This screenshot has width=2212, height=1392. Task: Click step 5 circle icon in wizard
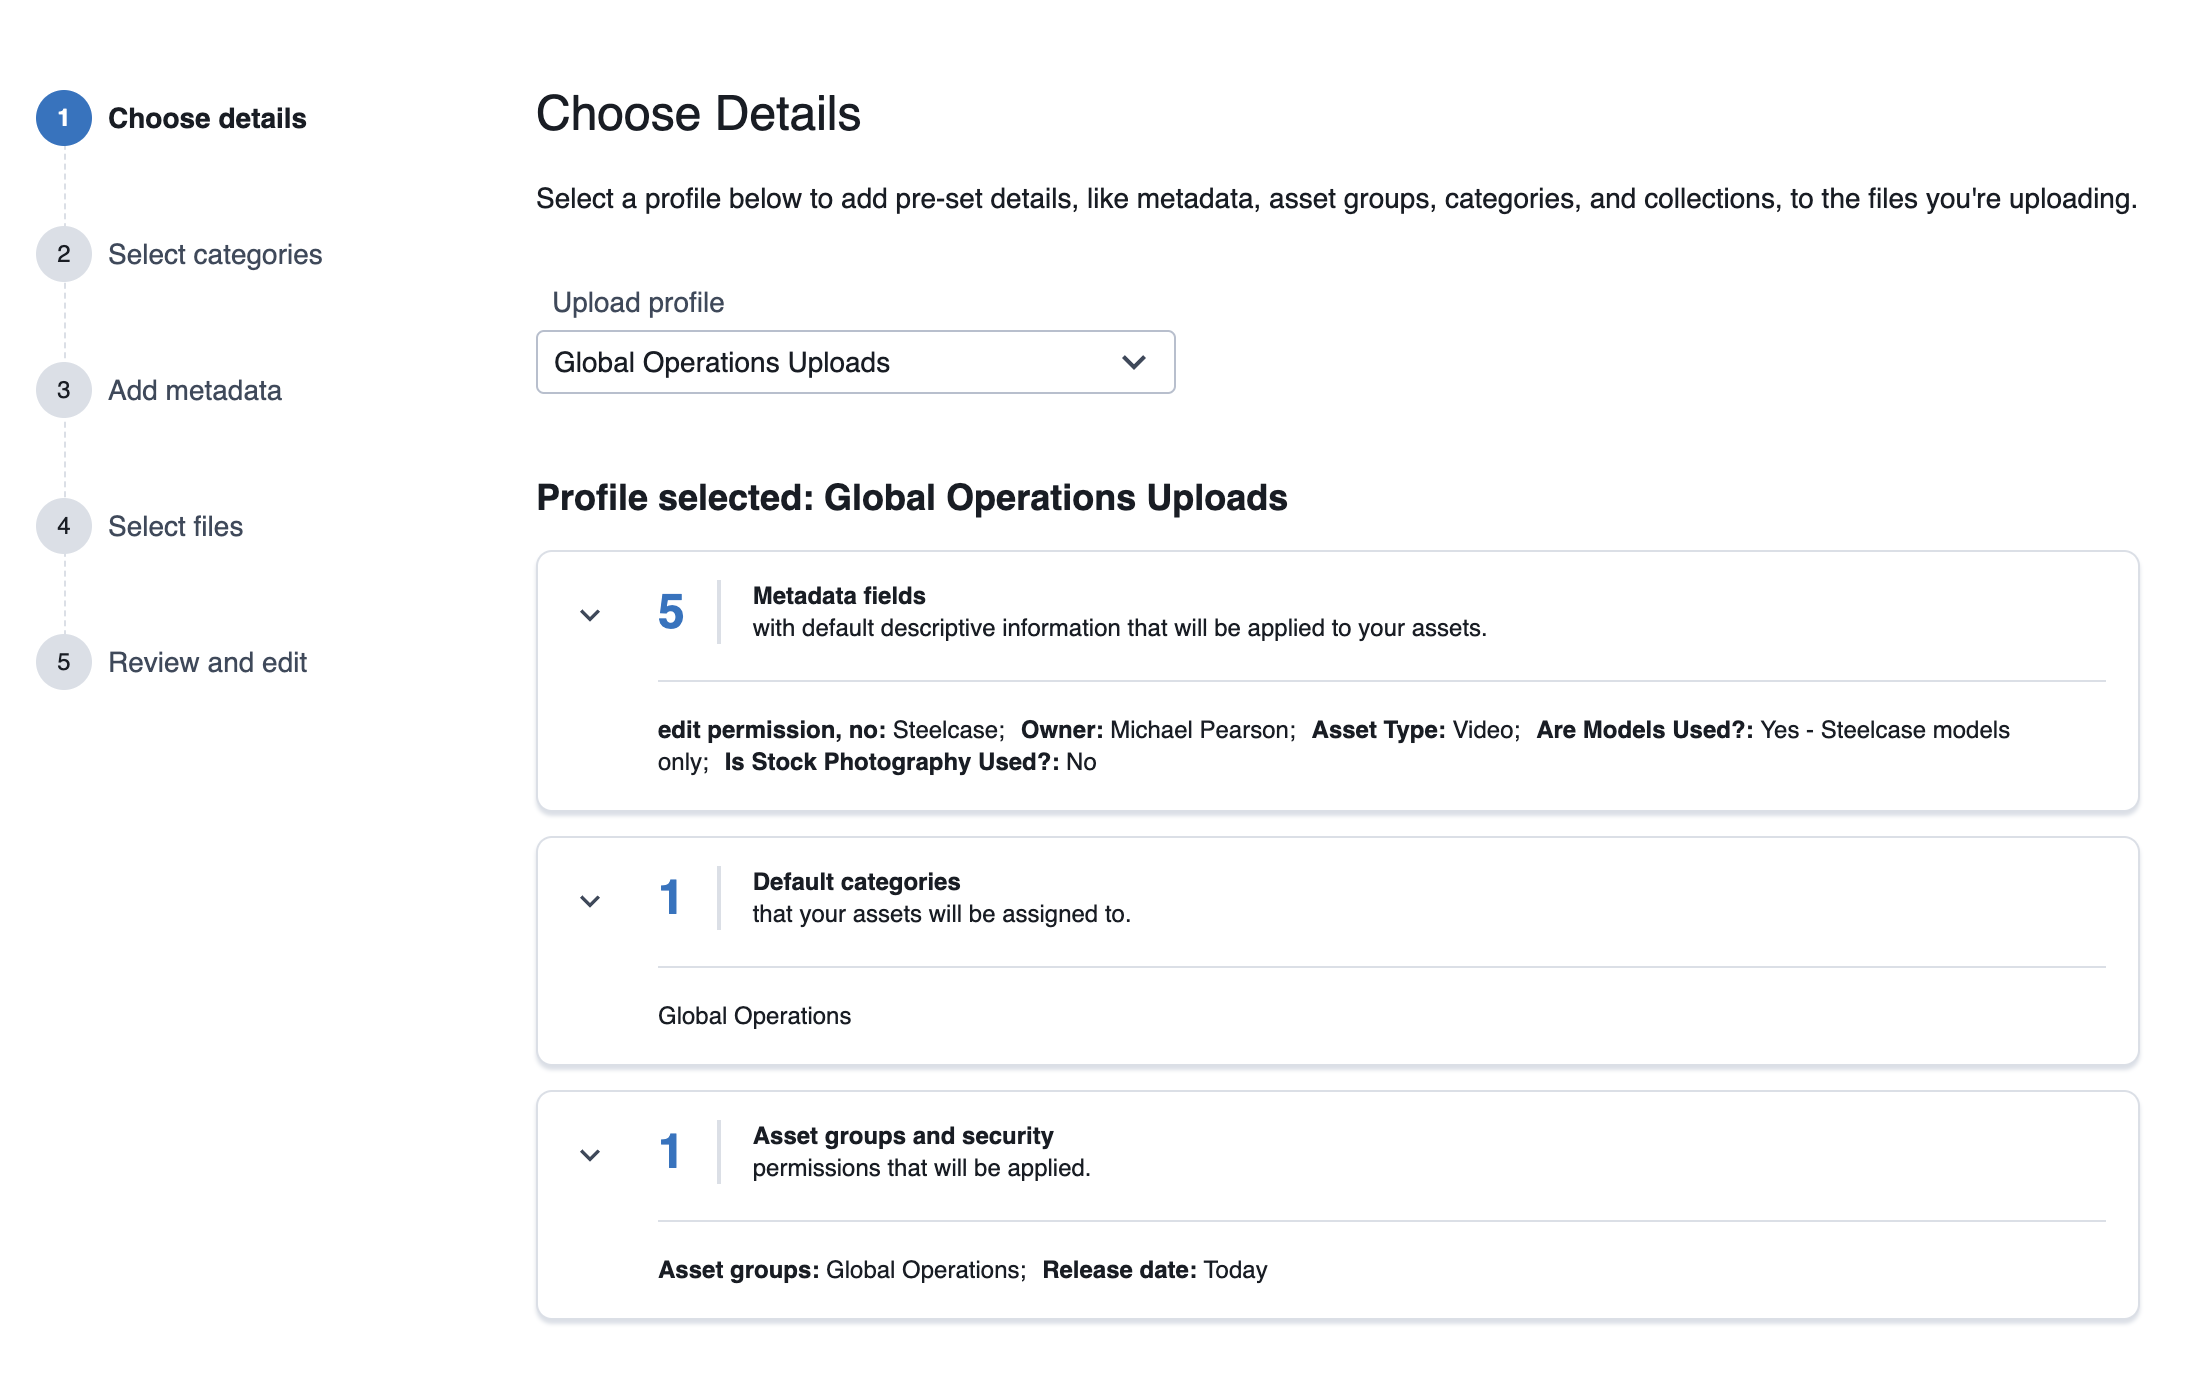(64, 662)
